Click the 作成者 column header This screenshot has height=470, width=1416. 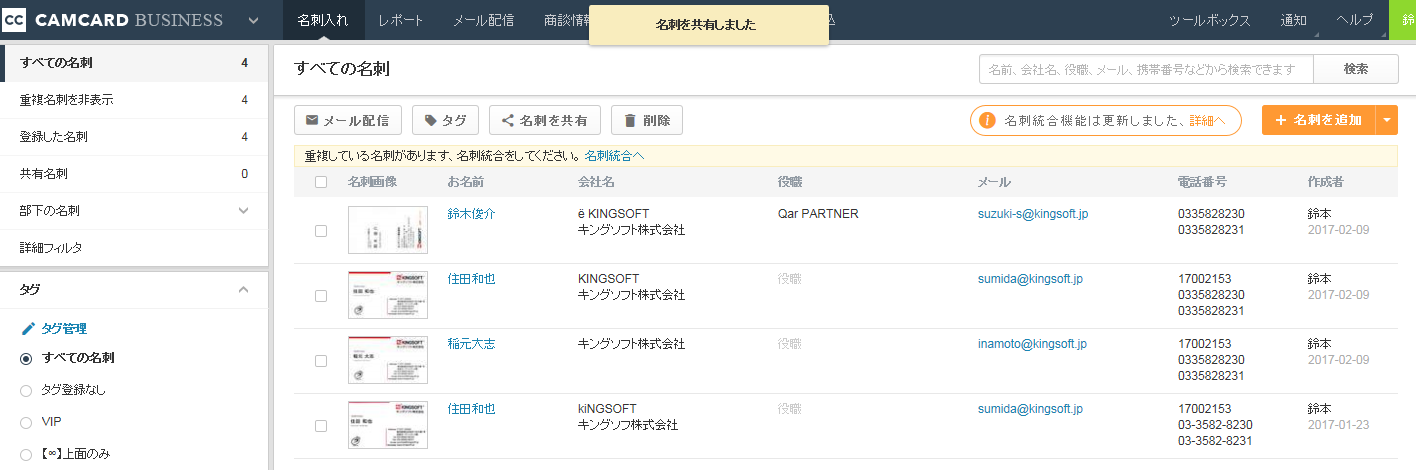[x=1325, y=182]
